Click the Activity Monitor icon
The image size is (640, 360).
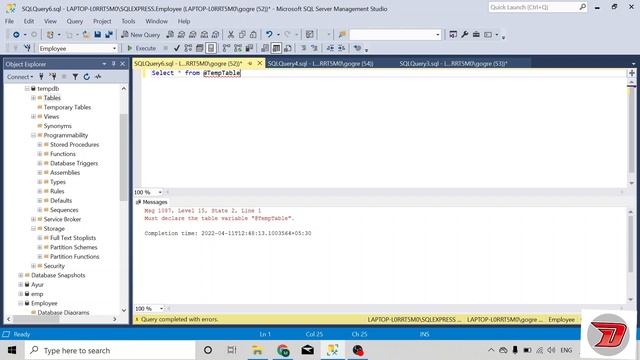pyautogui.click(x=98, y=77)
